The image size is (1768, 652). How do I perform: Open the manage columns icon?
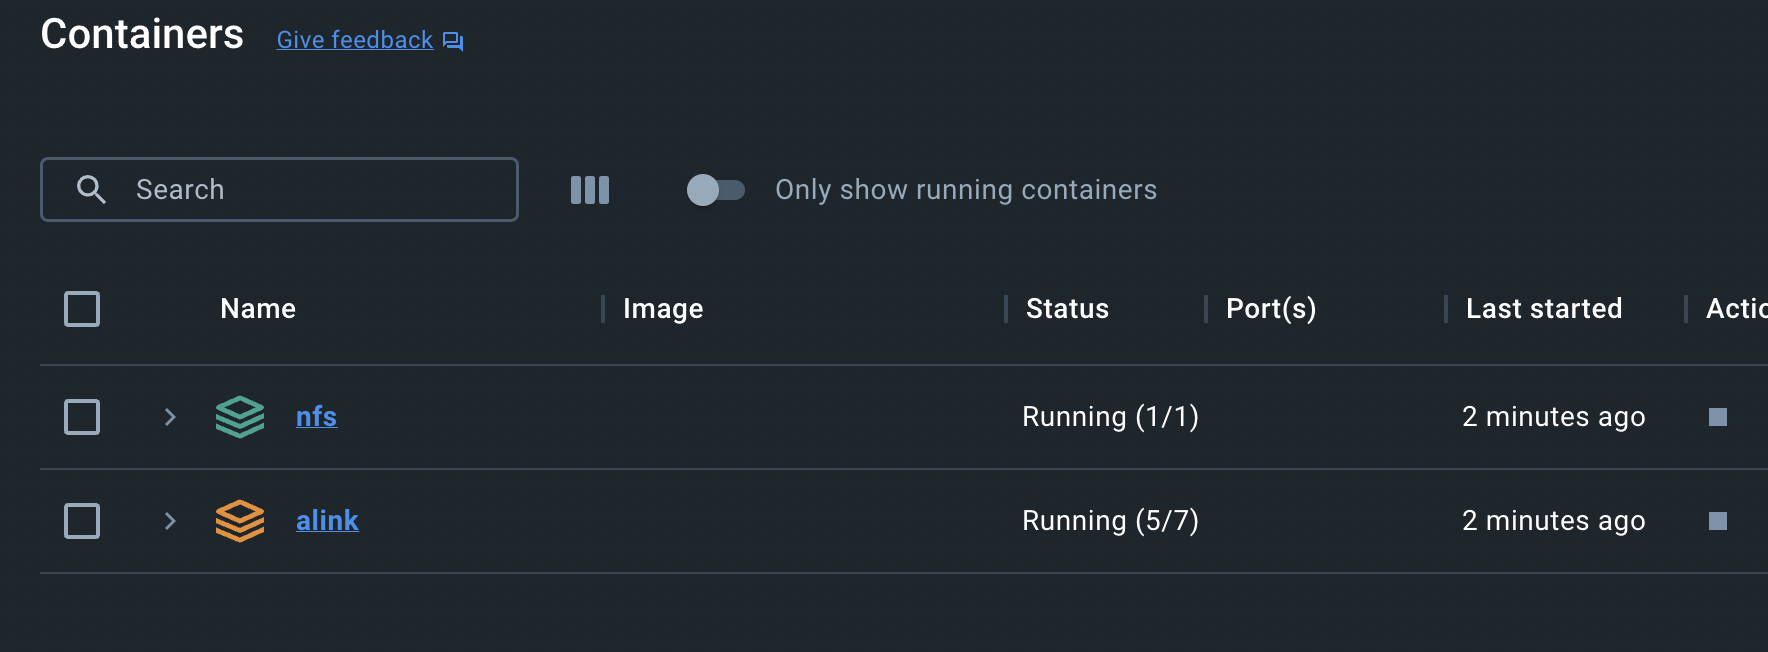click(590, 190)
